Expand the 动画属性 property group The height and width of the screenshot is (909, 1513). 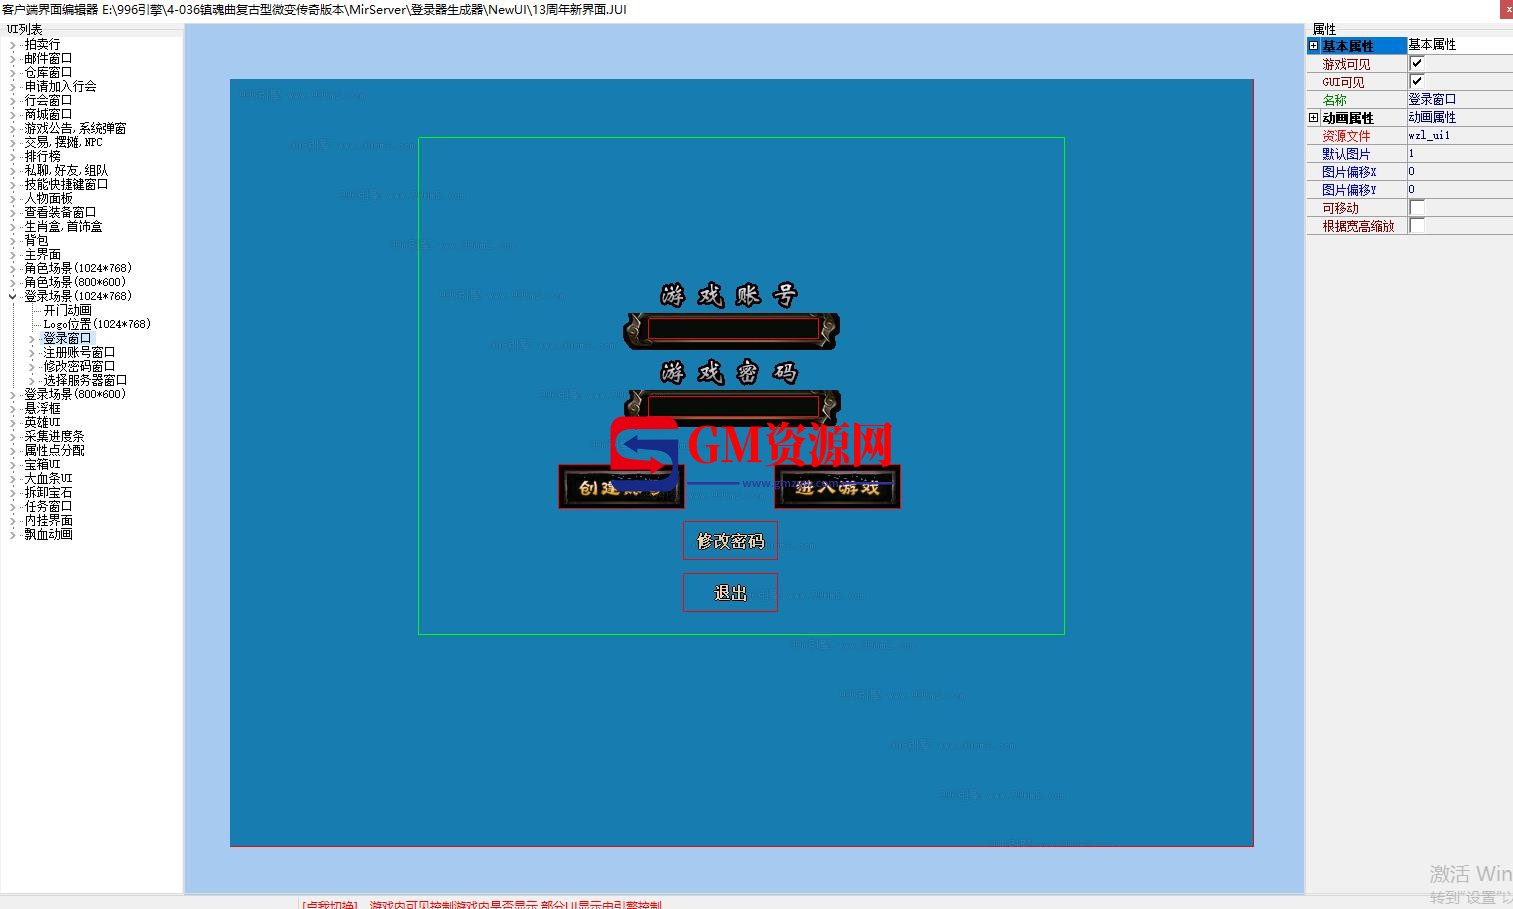click(1313, 118)
